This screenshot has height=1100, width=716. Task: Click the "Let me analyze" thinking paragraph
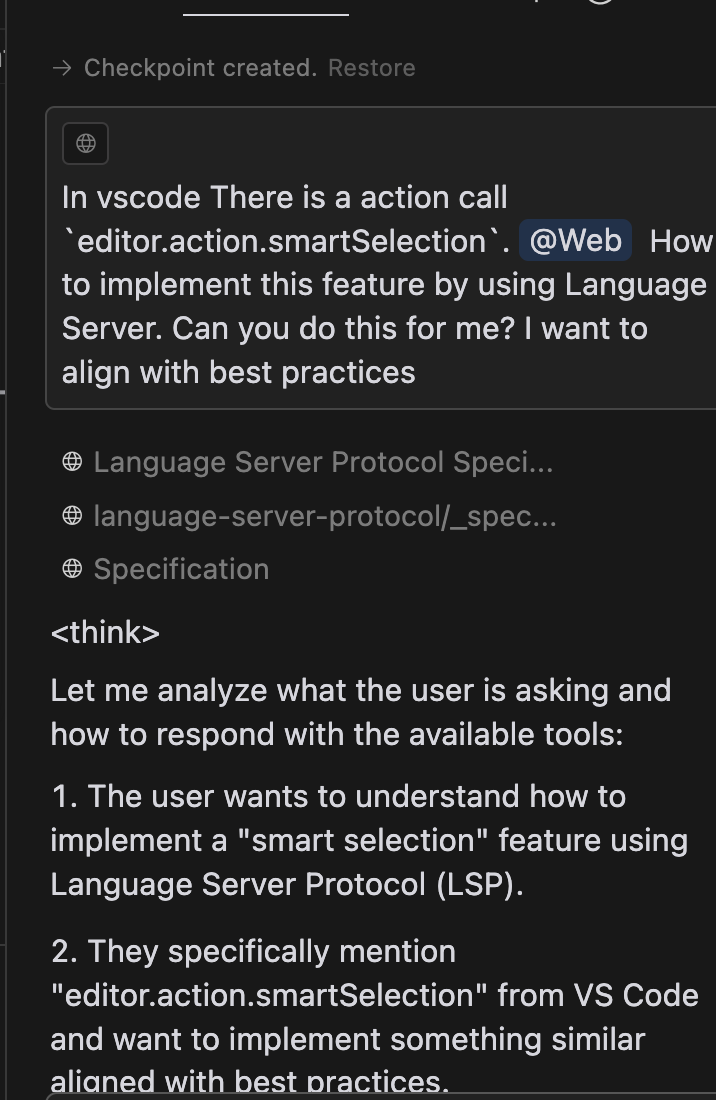tap(360, 712)
